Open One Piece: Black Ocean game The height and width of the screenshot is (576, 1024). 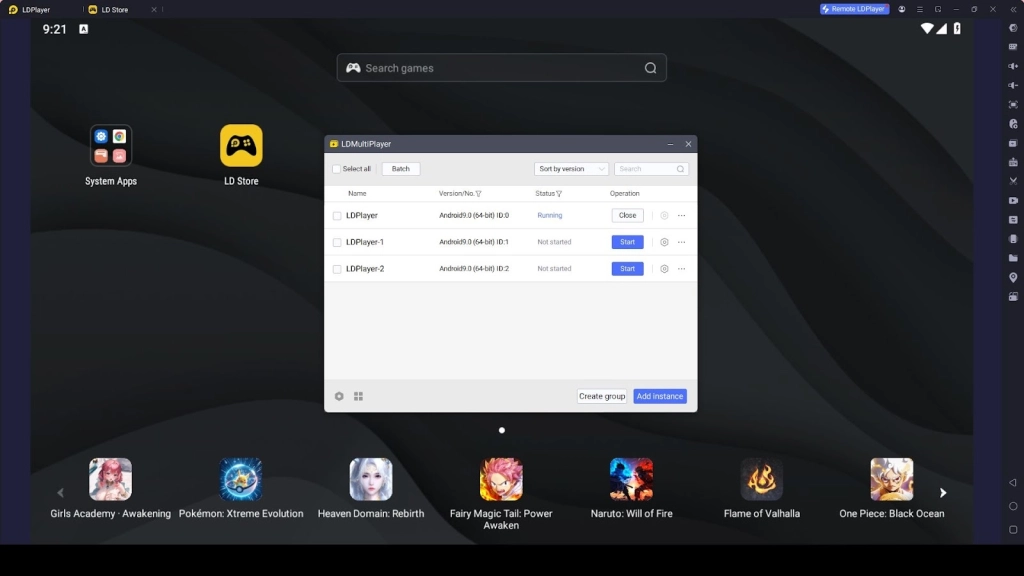pos(891,488)
